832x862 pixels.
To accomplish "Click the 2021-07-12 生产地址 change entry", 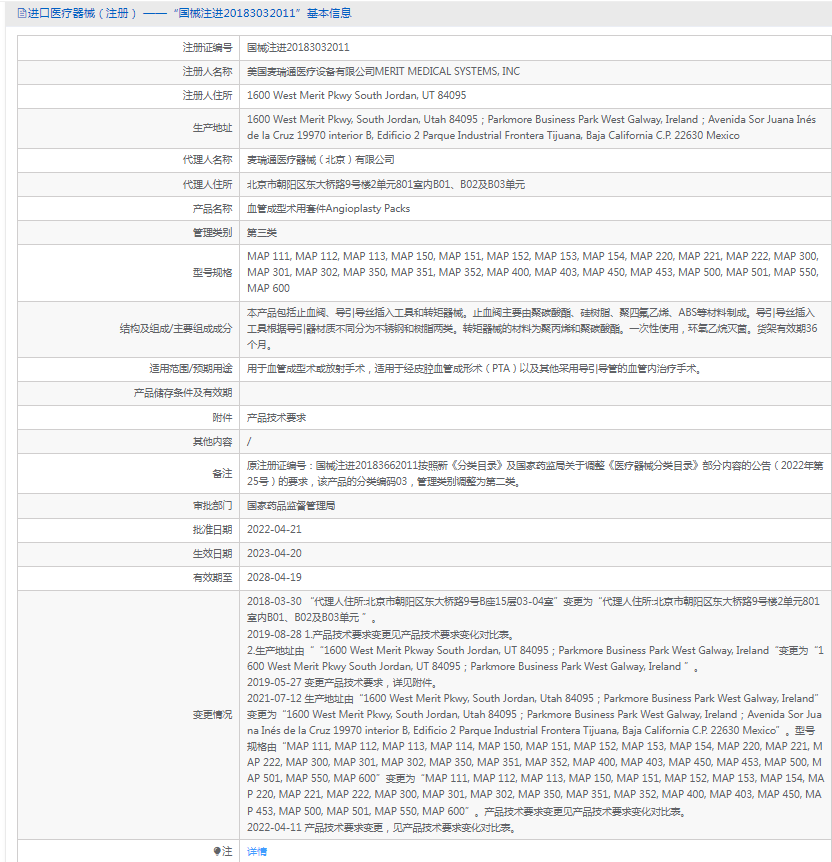I will point(536,755).
